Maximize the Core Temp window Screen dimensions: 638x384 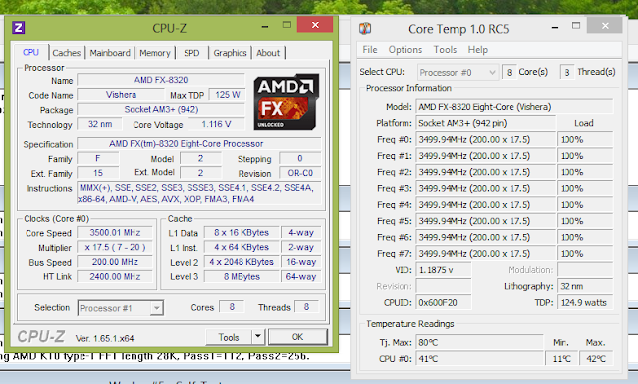(x=576, y=26)
